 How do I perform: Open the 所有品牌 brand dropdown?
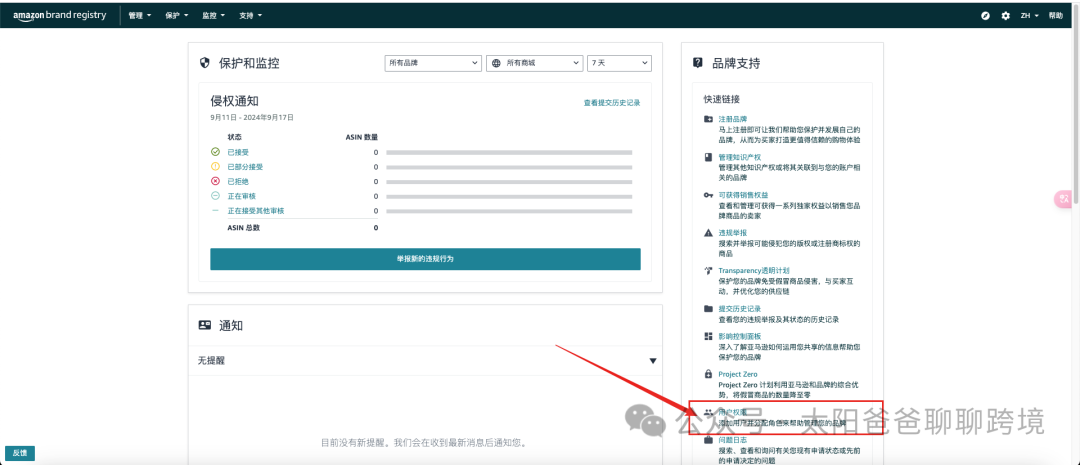(433, 63)
